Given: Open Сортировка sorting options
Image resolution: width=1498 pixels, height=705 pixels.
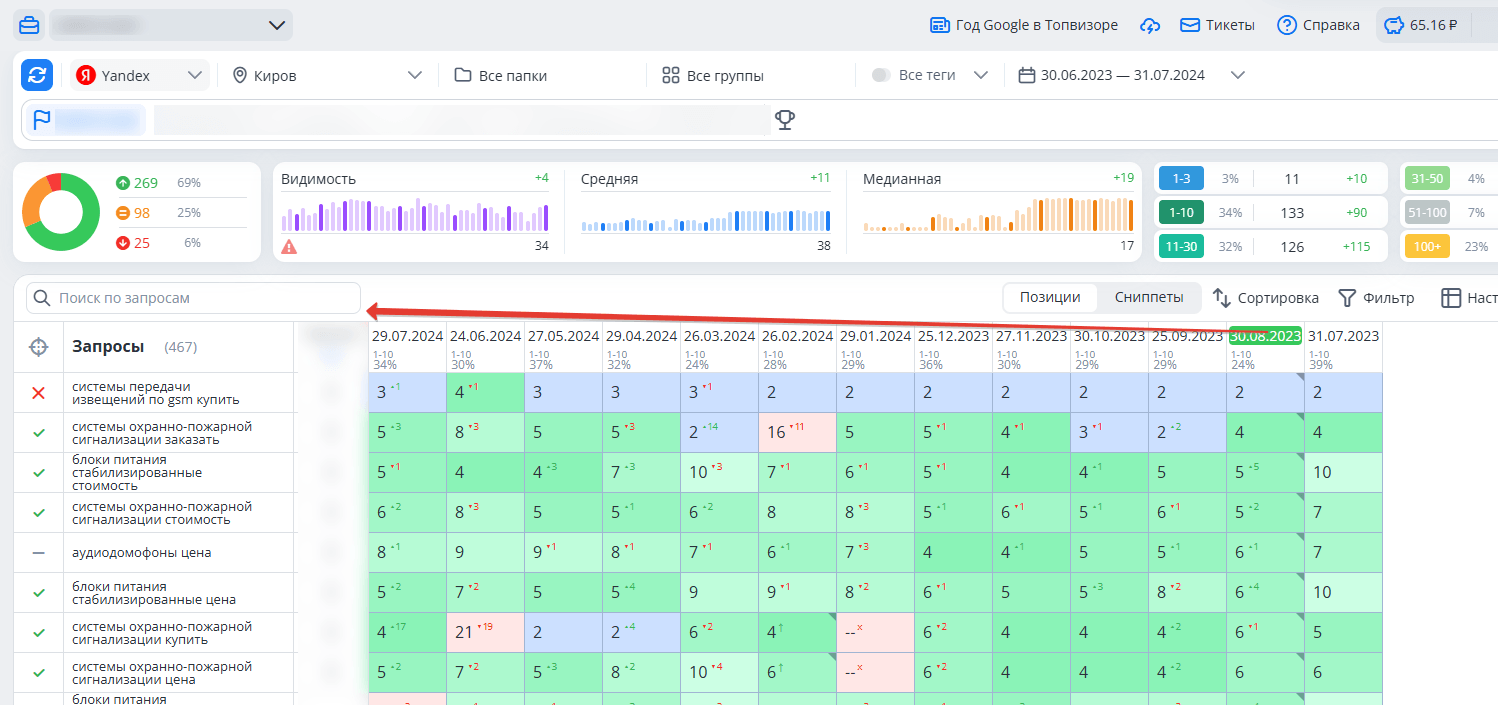Looking at the screenshot, I should coord(1266,298).
